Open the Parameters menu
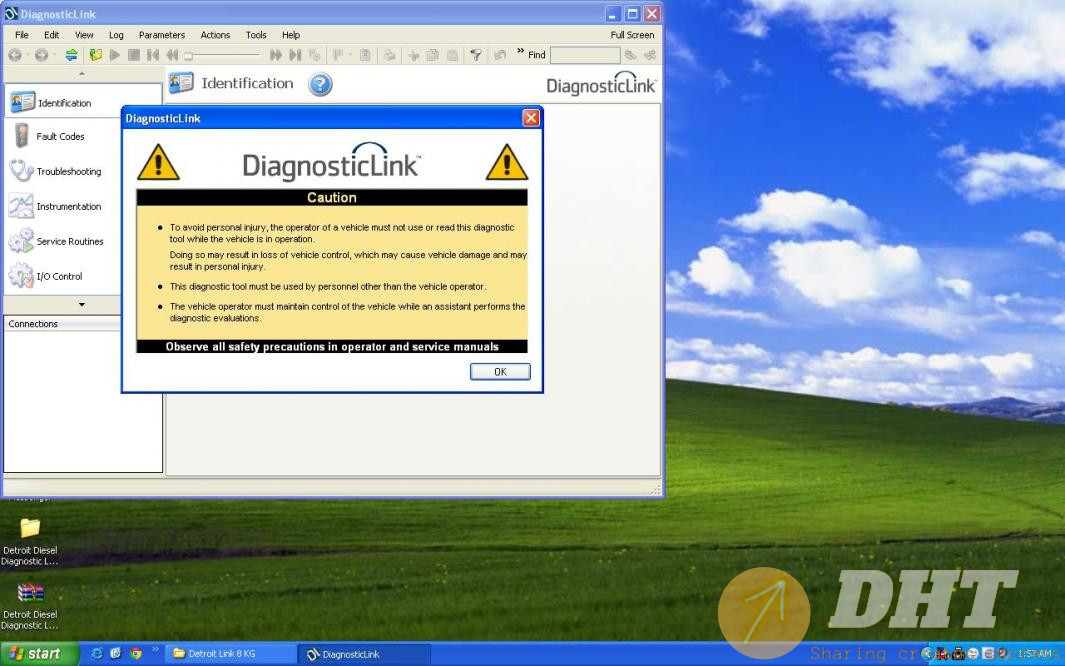The height and width of the screenshot is (666, 1065). [161, 35]
